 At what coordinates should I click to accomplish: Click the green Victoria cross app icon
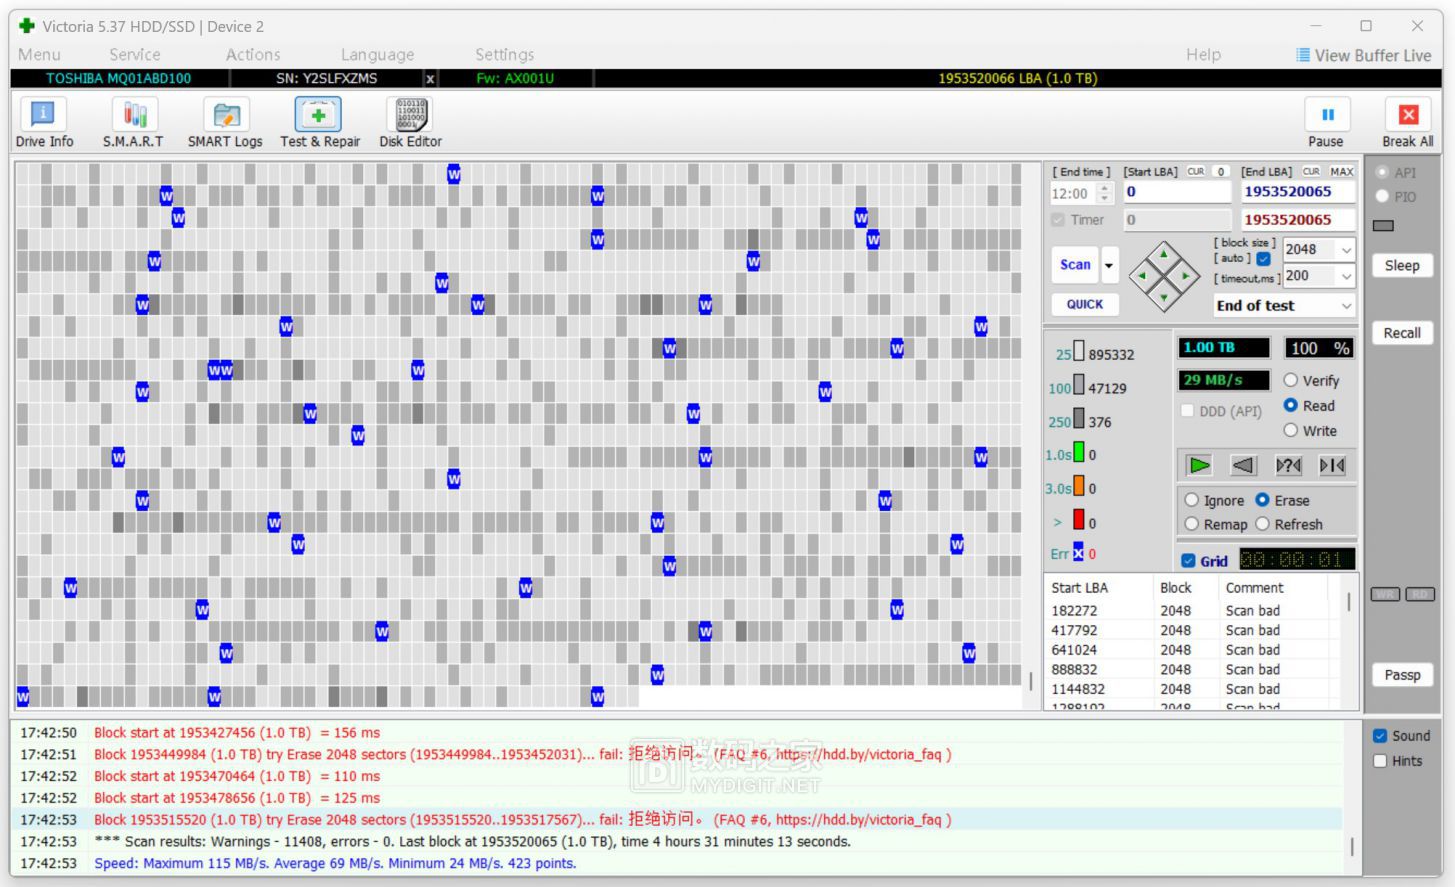27,26
